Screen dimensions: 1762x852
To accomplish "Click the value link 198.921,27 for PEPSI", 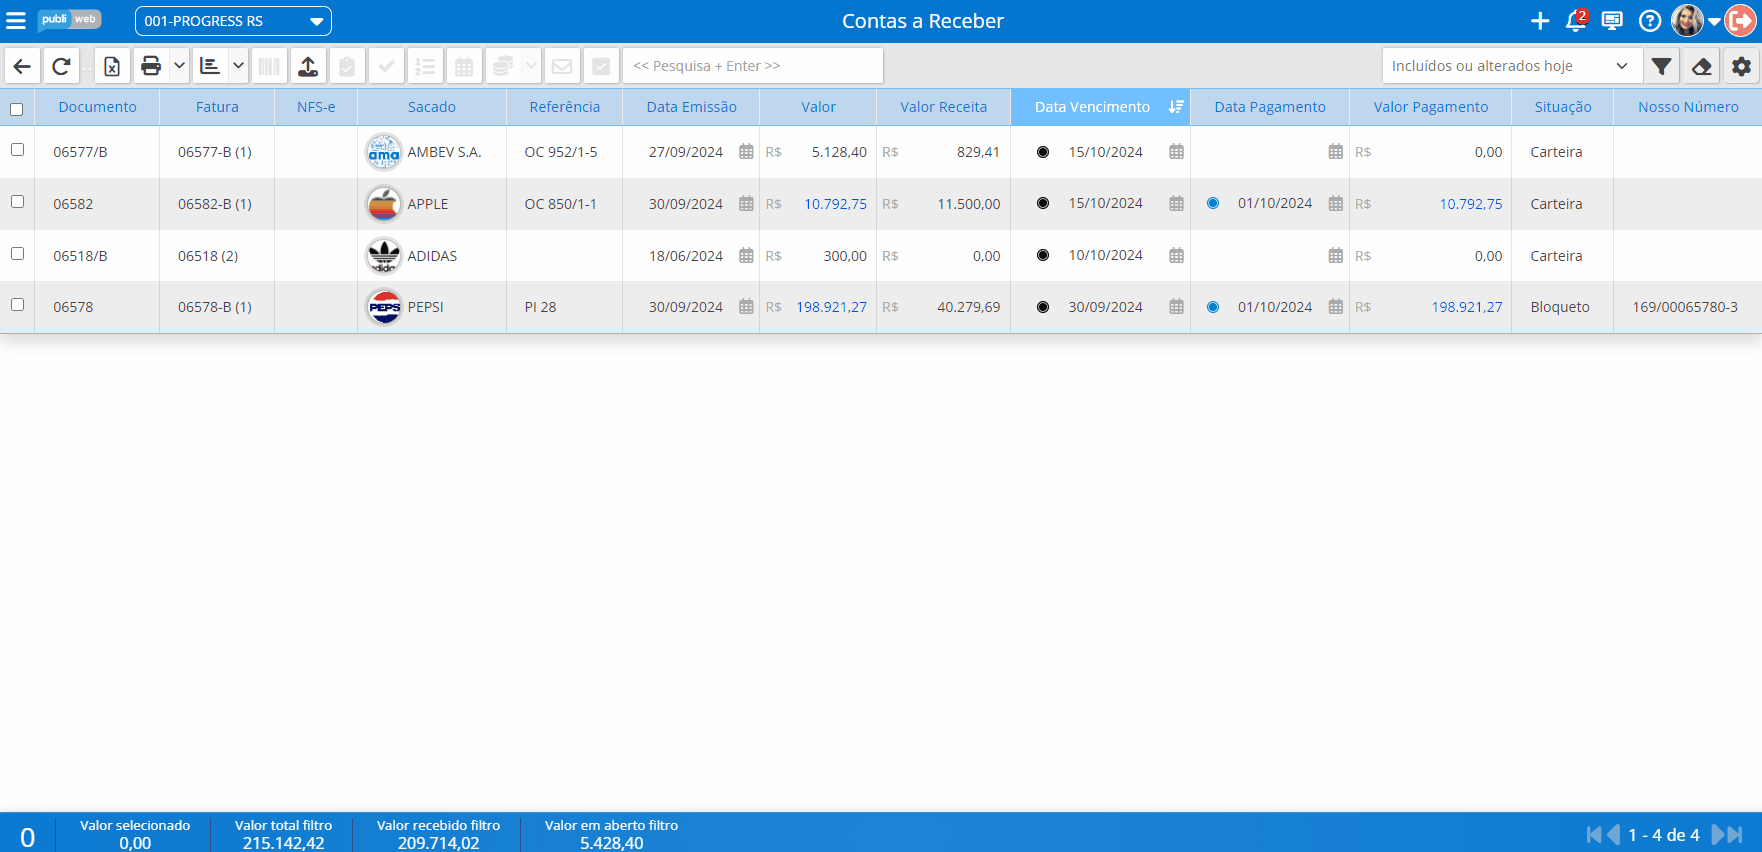I will 831,307.
